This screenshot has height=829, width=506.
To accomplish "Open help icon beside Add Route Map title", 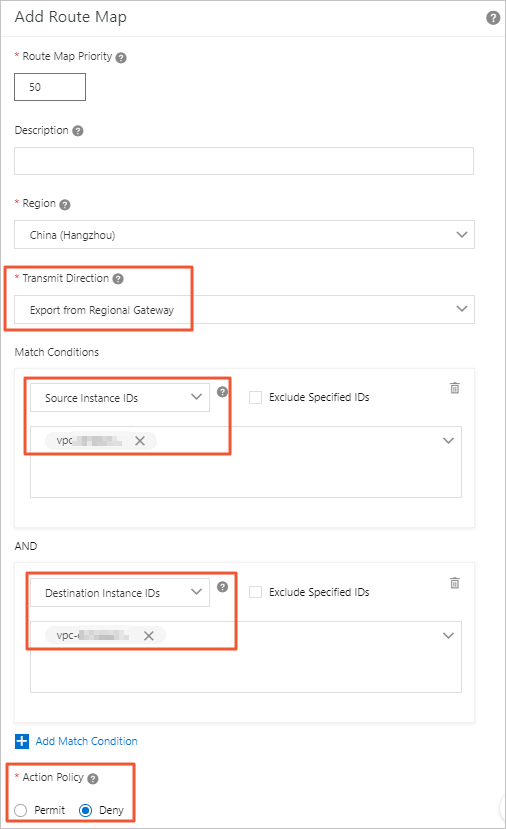I will [493, 18].
